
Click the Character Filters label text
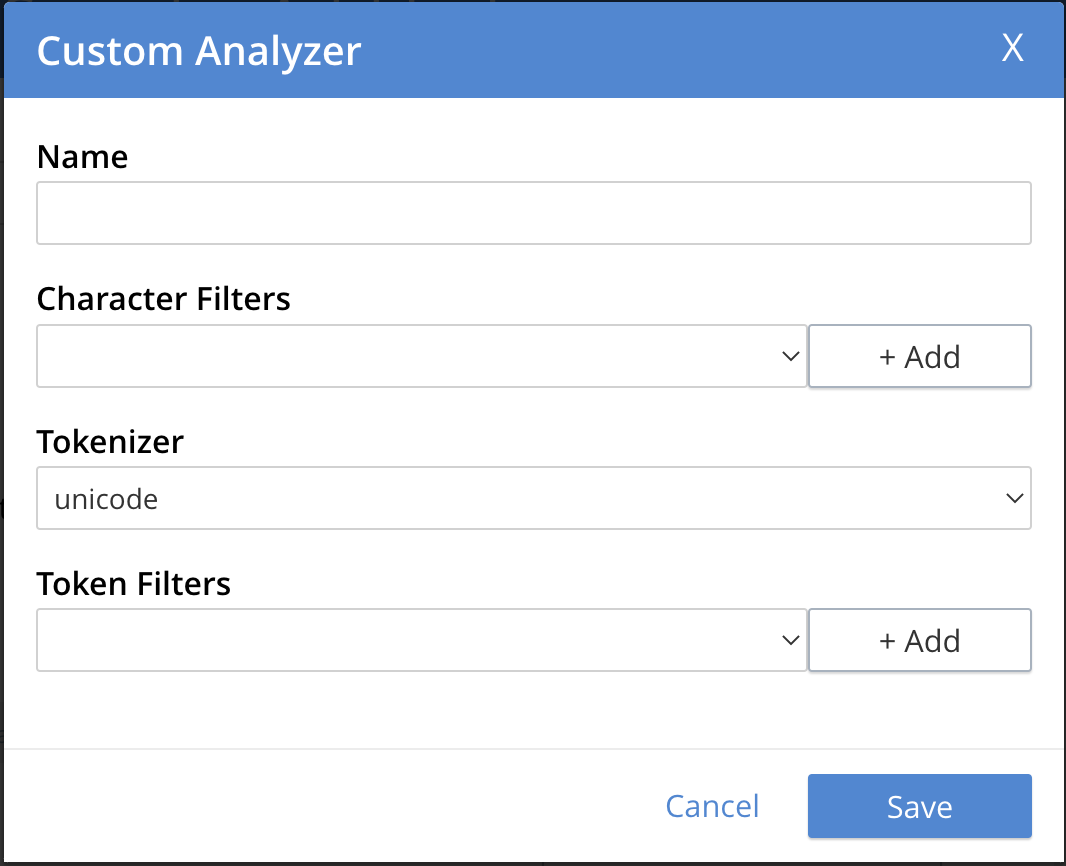point(163,299)
